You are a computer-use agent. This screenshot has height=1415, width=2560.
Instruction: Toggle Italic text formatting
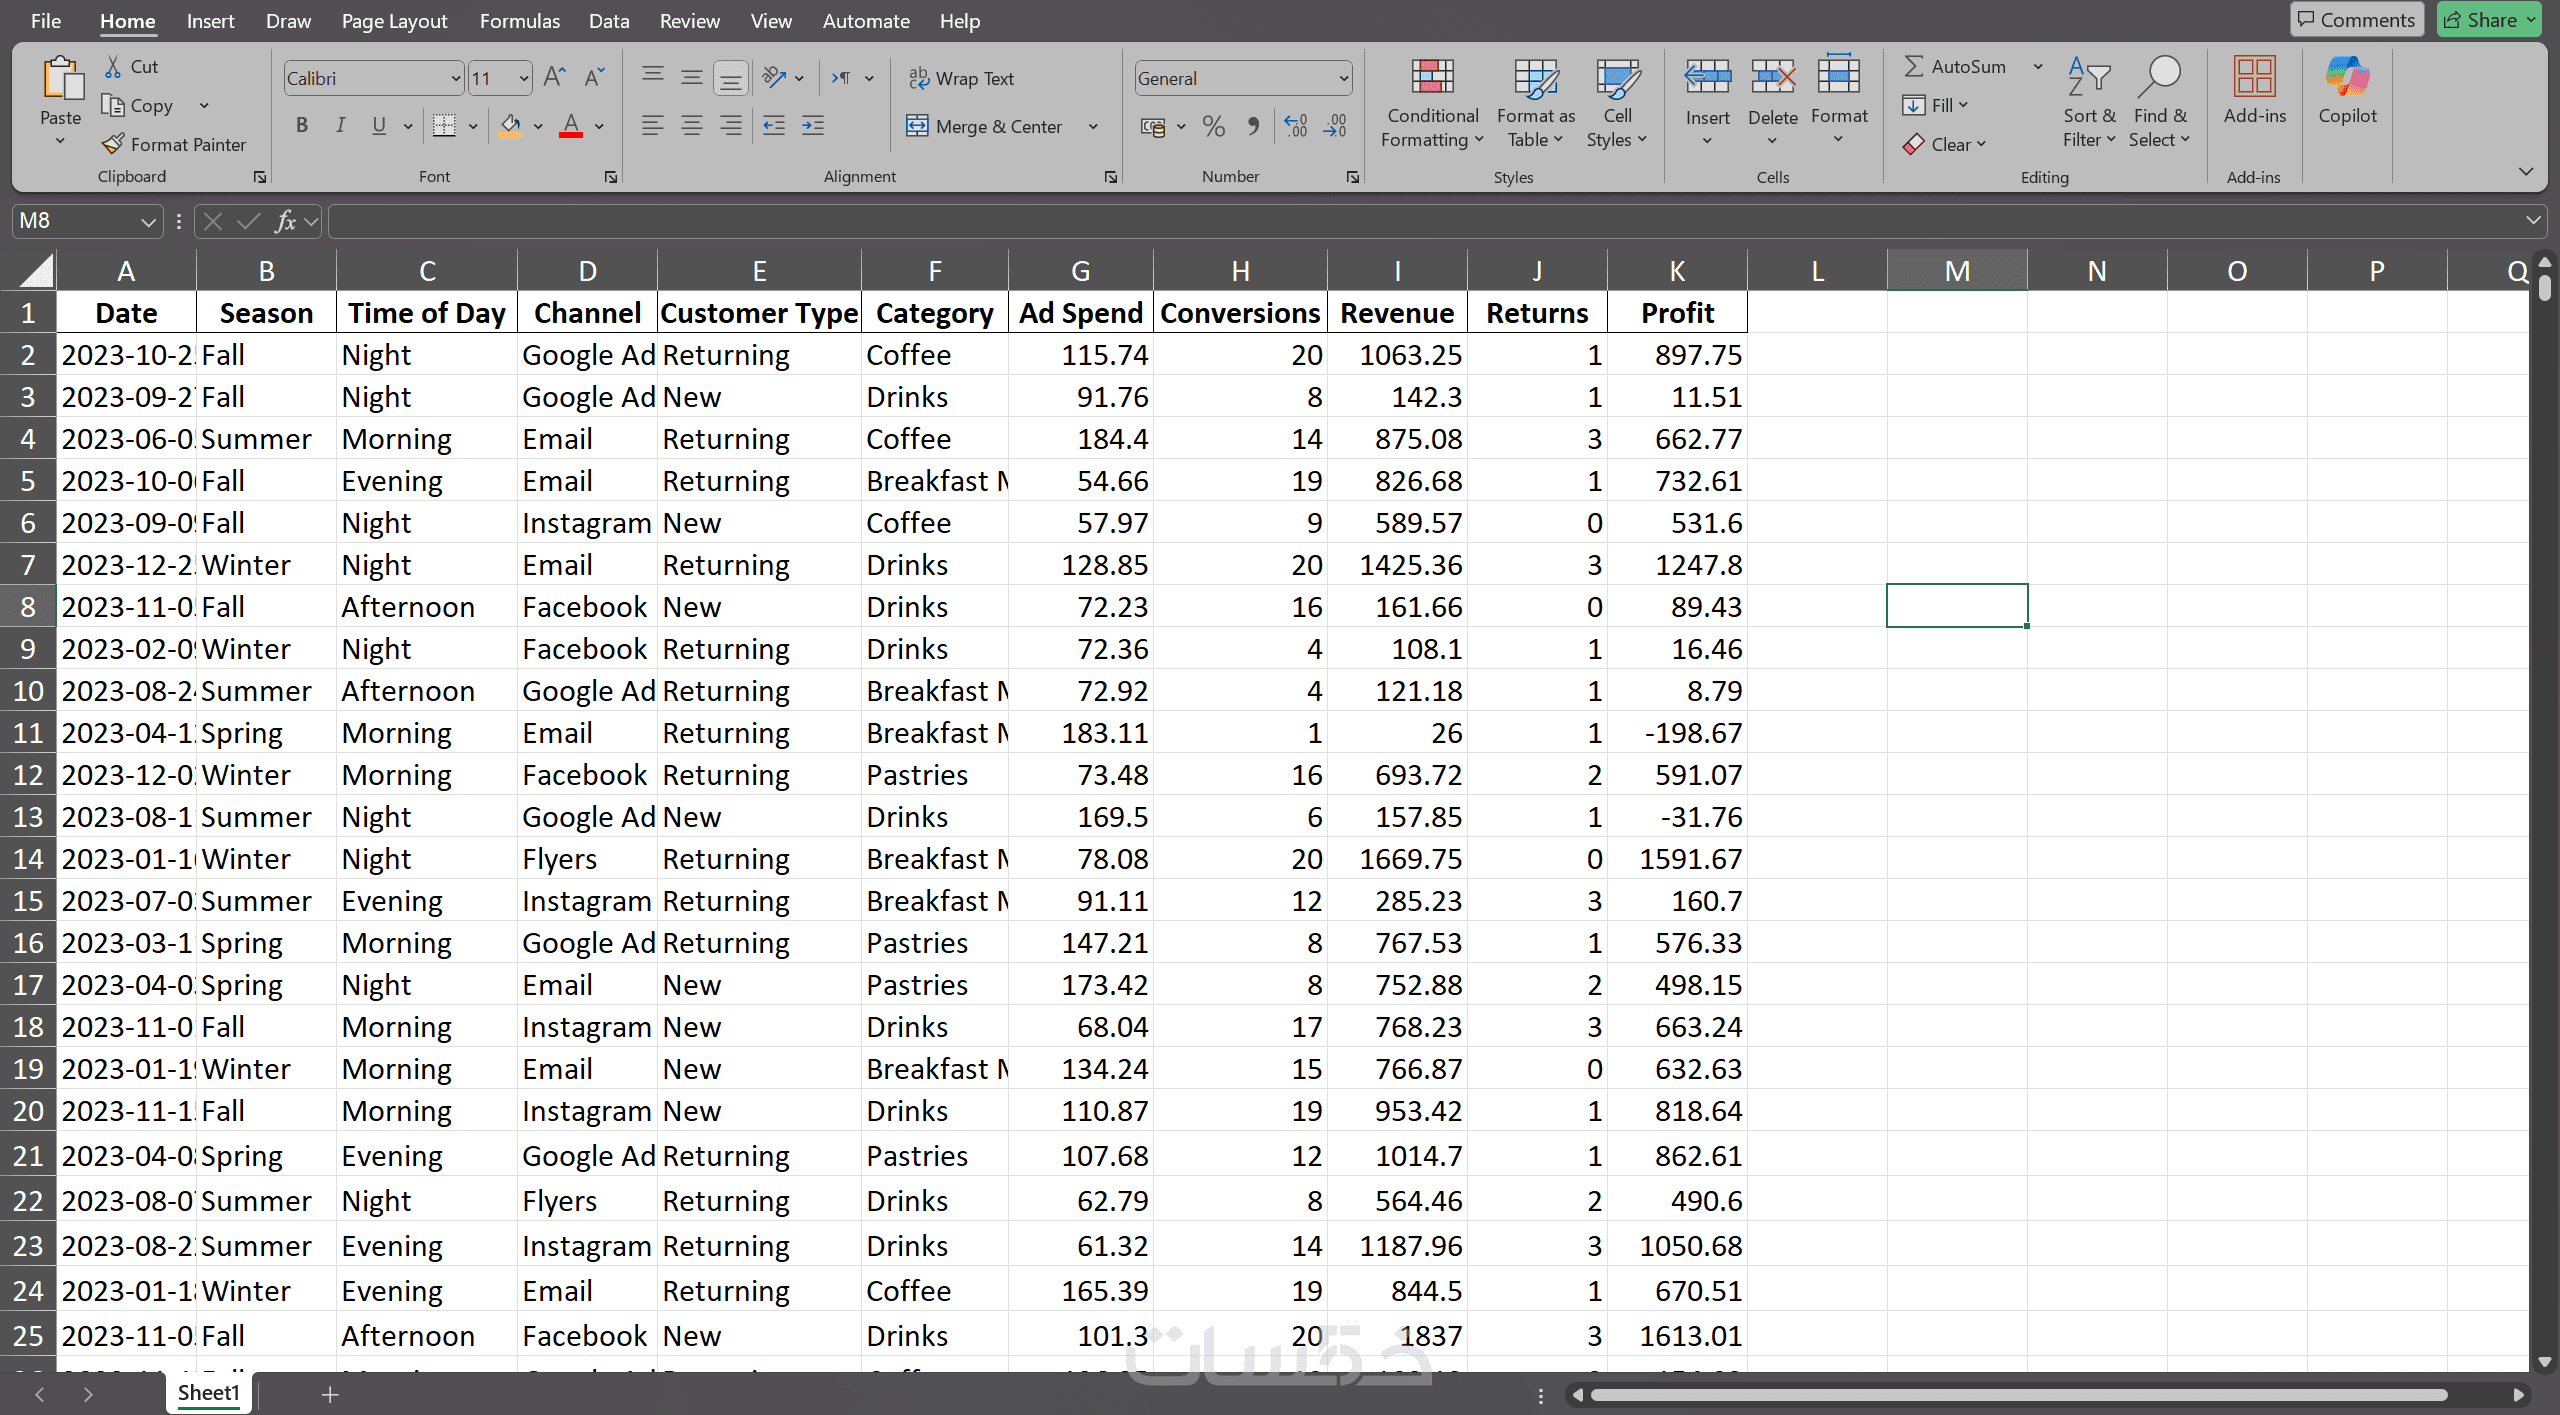pyautogui.click(x=340, y=126)
